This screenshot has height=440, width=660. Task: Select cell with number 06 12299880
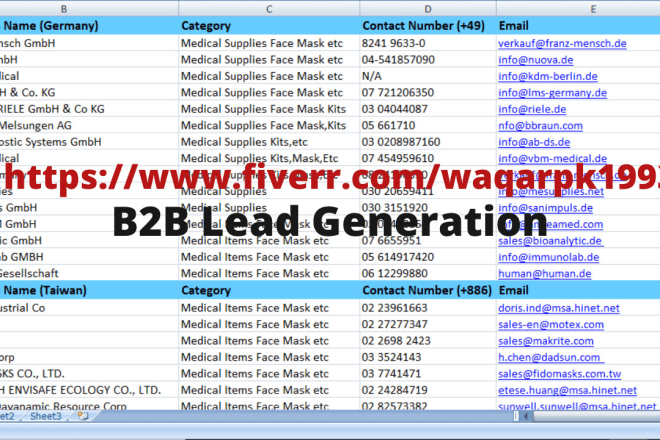point(428,273)
